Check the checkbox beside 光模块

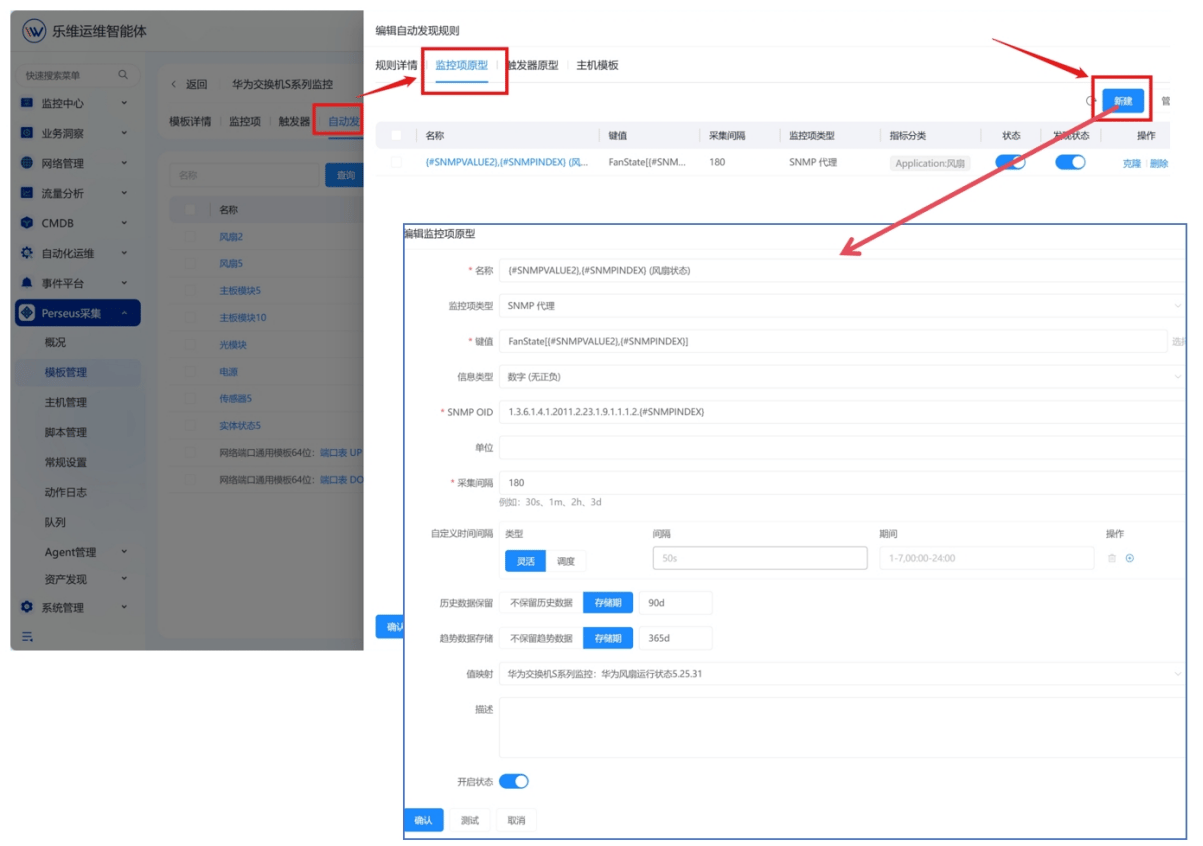(190, 345)
